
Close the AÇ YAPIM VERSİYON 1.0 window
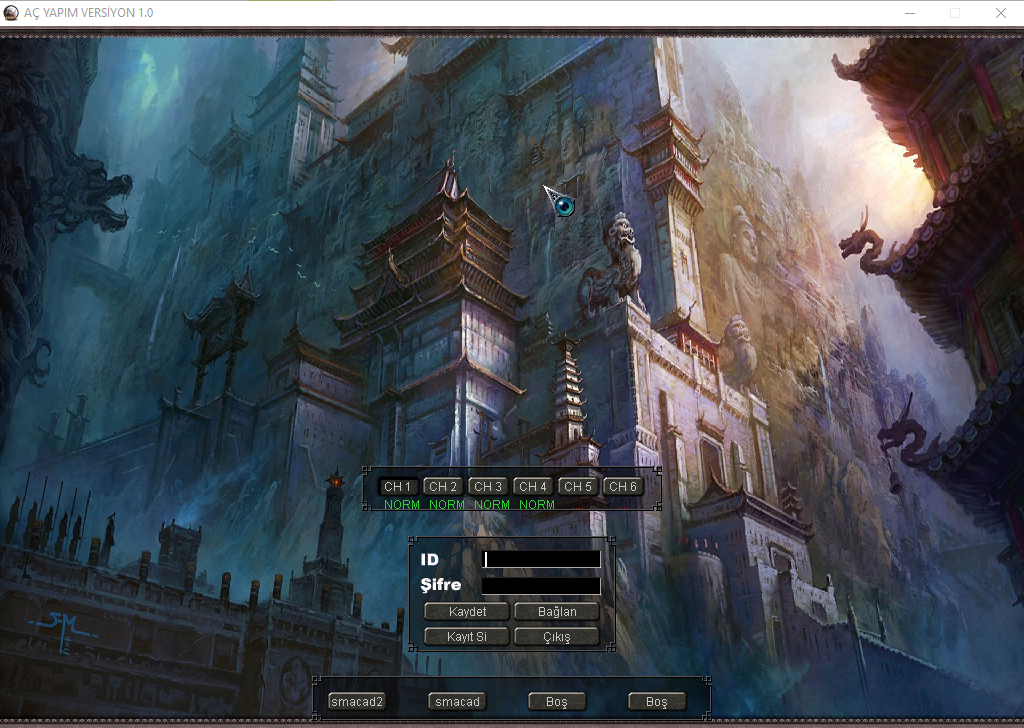pyautogui.click(x=1000, y=12)
